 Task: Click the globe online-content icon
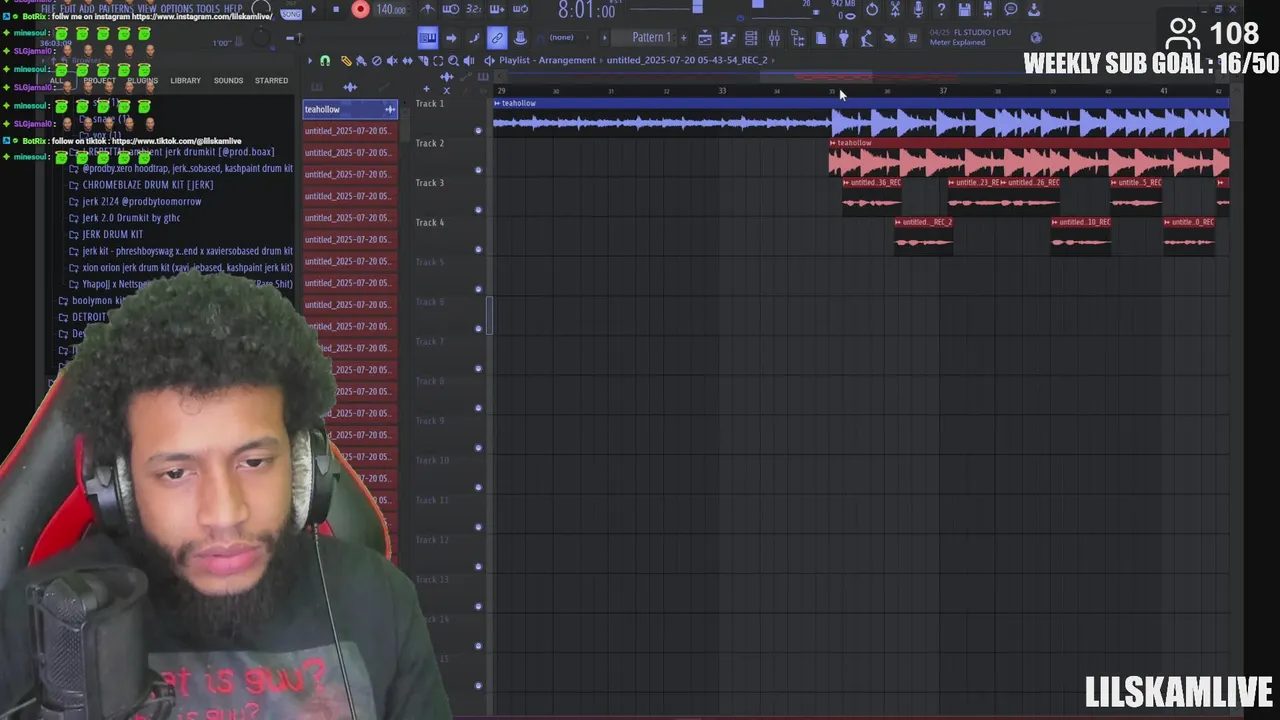tap(1036, 38)
